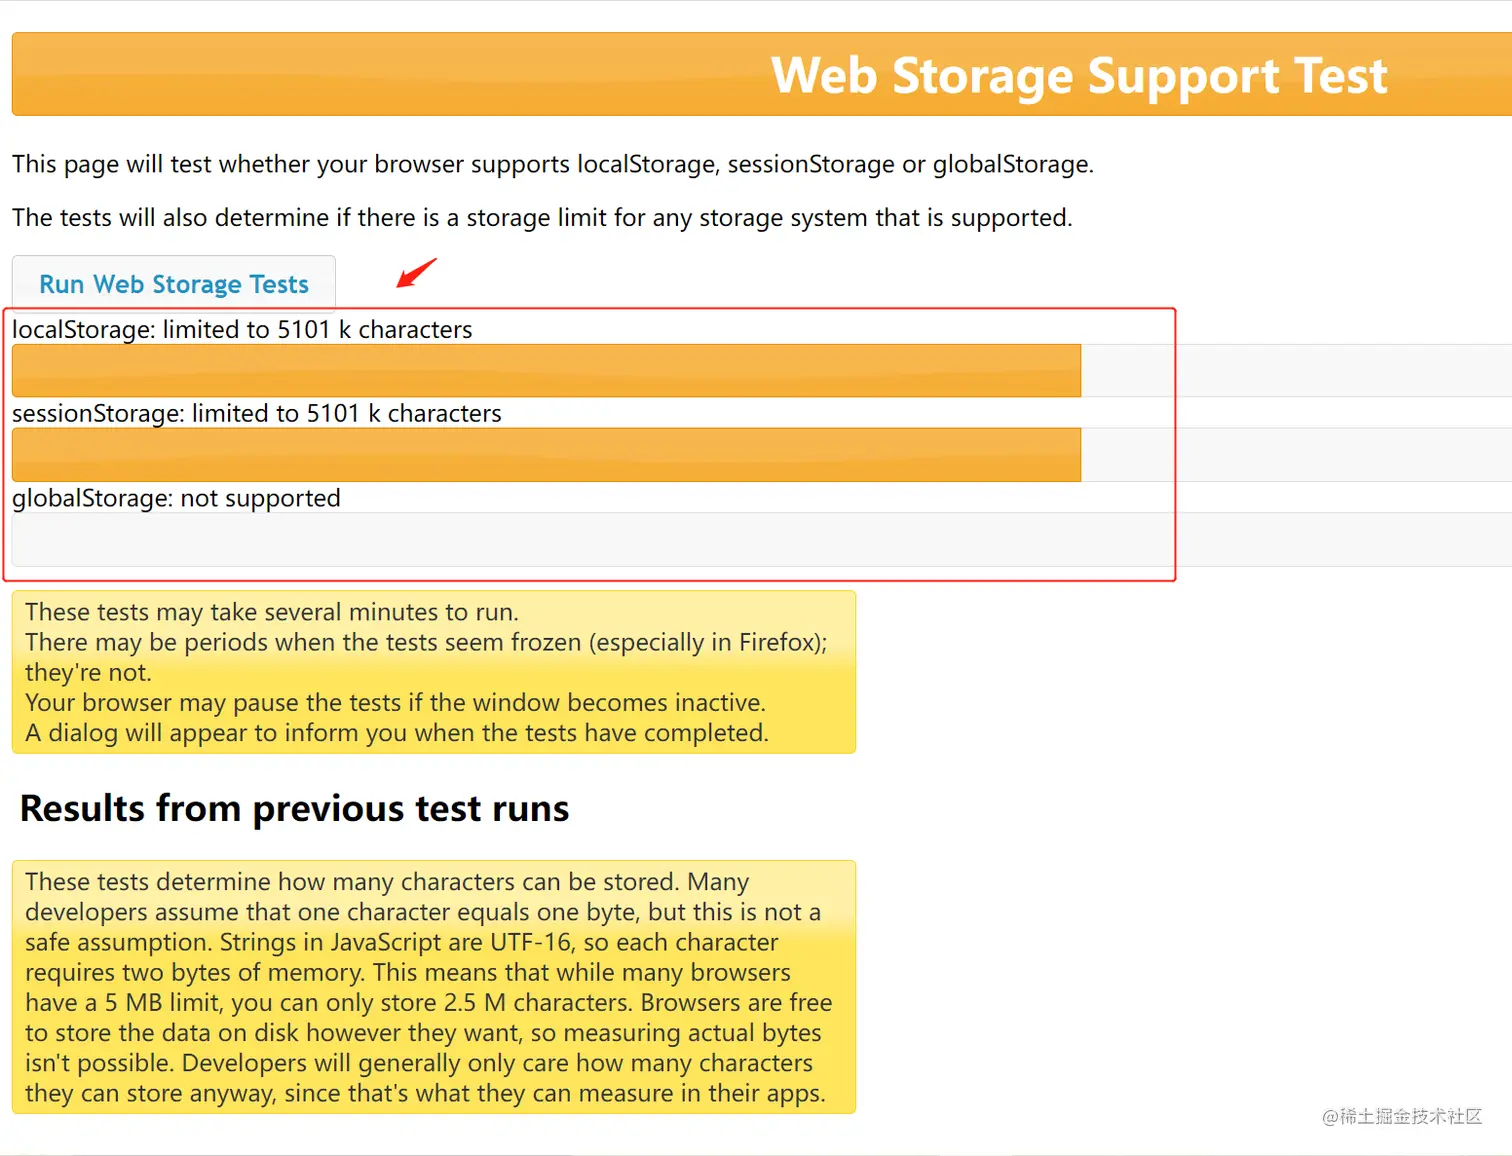The height and width of the screenshot is (1156, 1512).
Task: Click the line about dialog appearing on completion
Action: click(397, 733)
